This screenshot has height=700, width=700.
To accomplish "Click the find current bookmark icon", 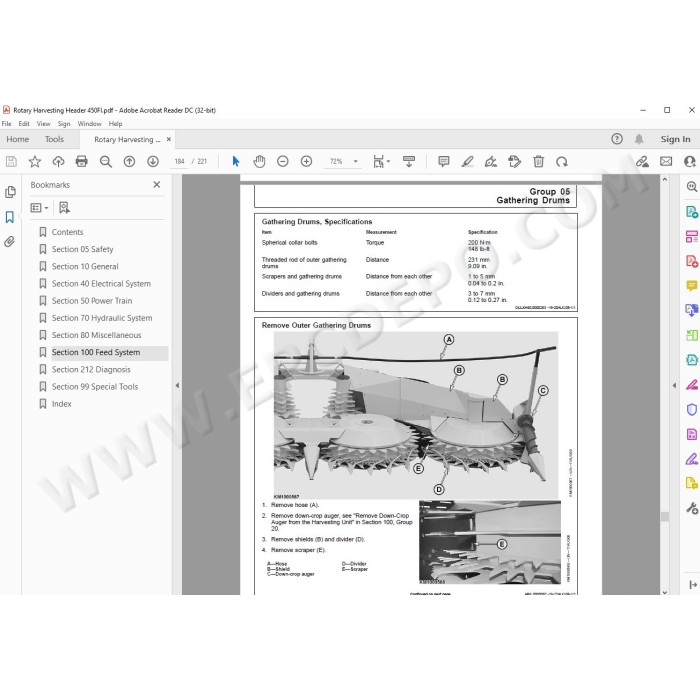I will (x=64, y=208).
